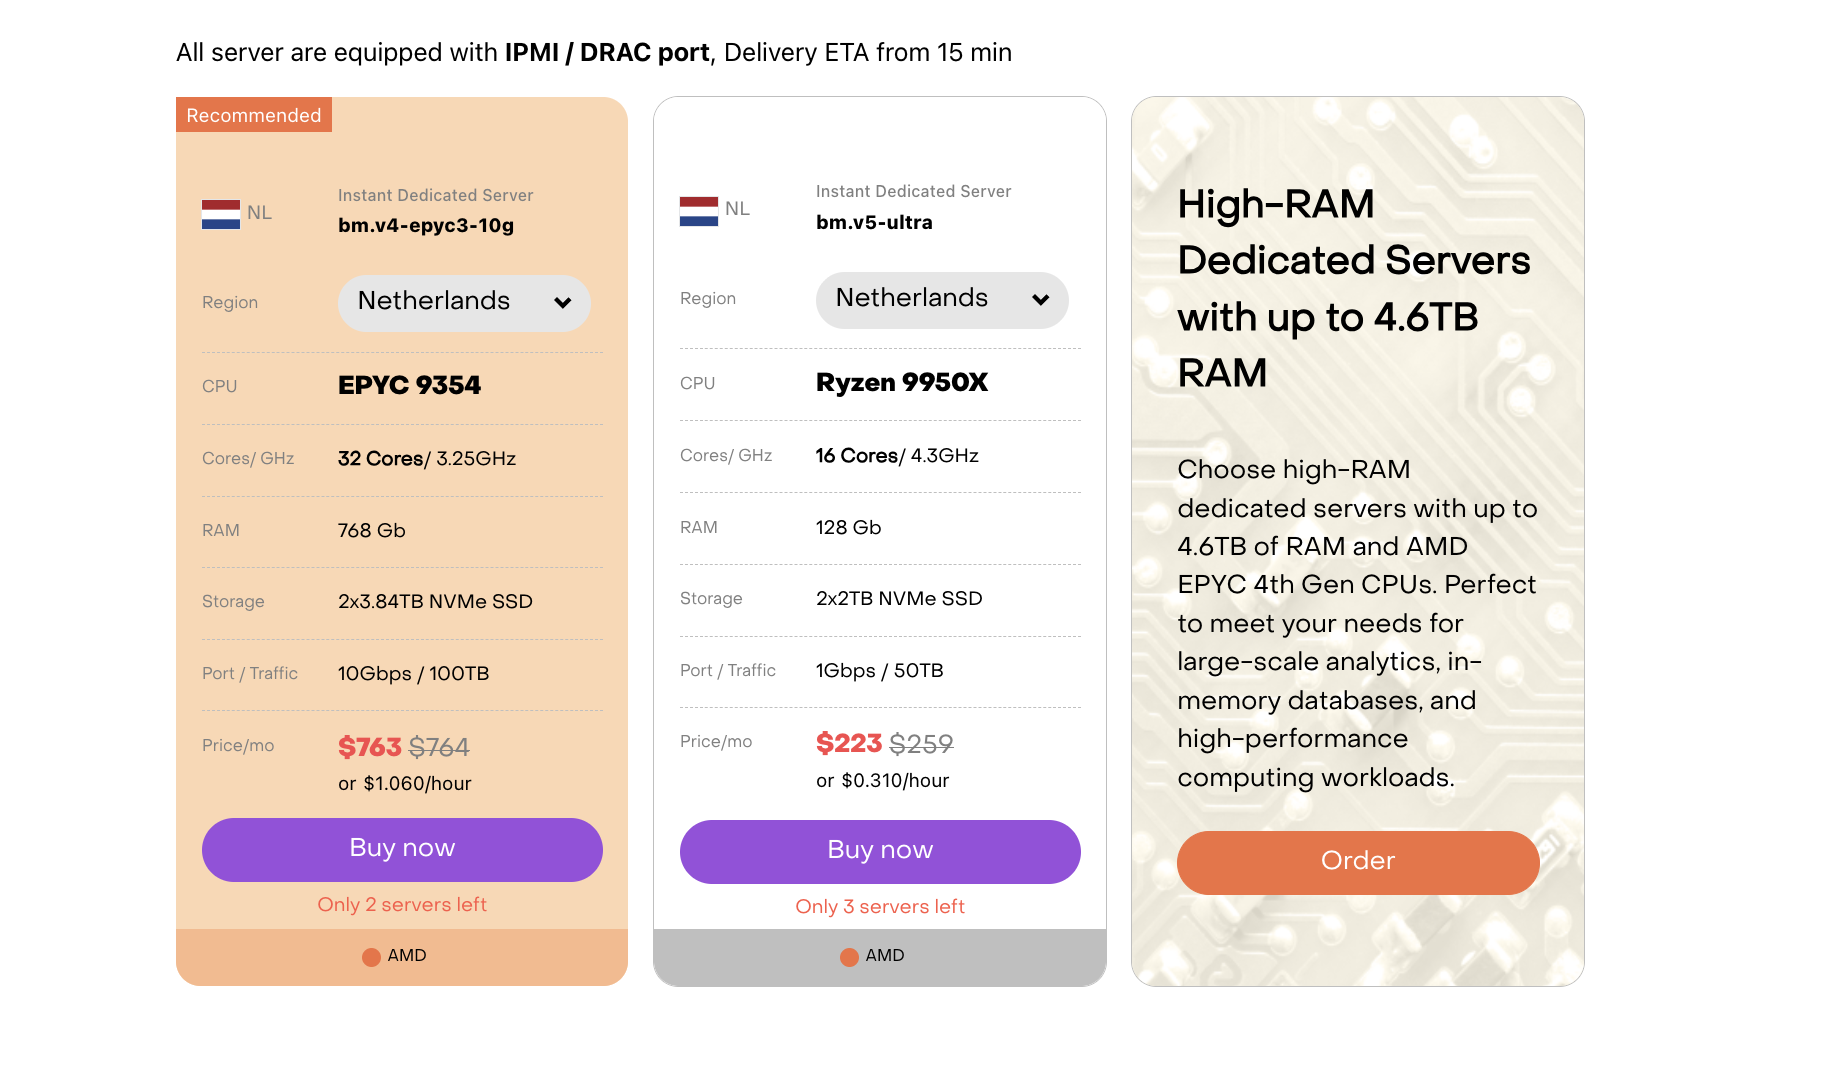Click the AMD footer tab on EPYC card
Screen dimensions: 1838x1068
click(x=402, y=957)
